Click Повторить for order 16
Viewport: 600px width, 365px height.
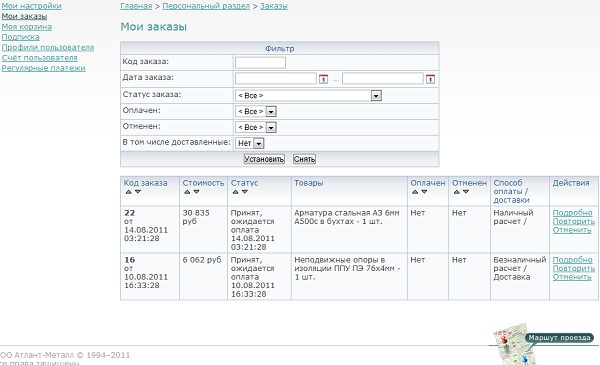click(574, 269)
